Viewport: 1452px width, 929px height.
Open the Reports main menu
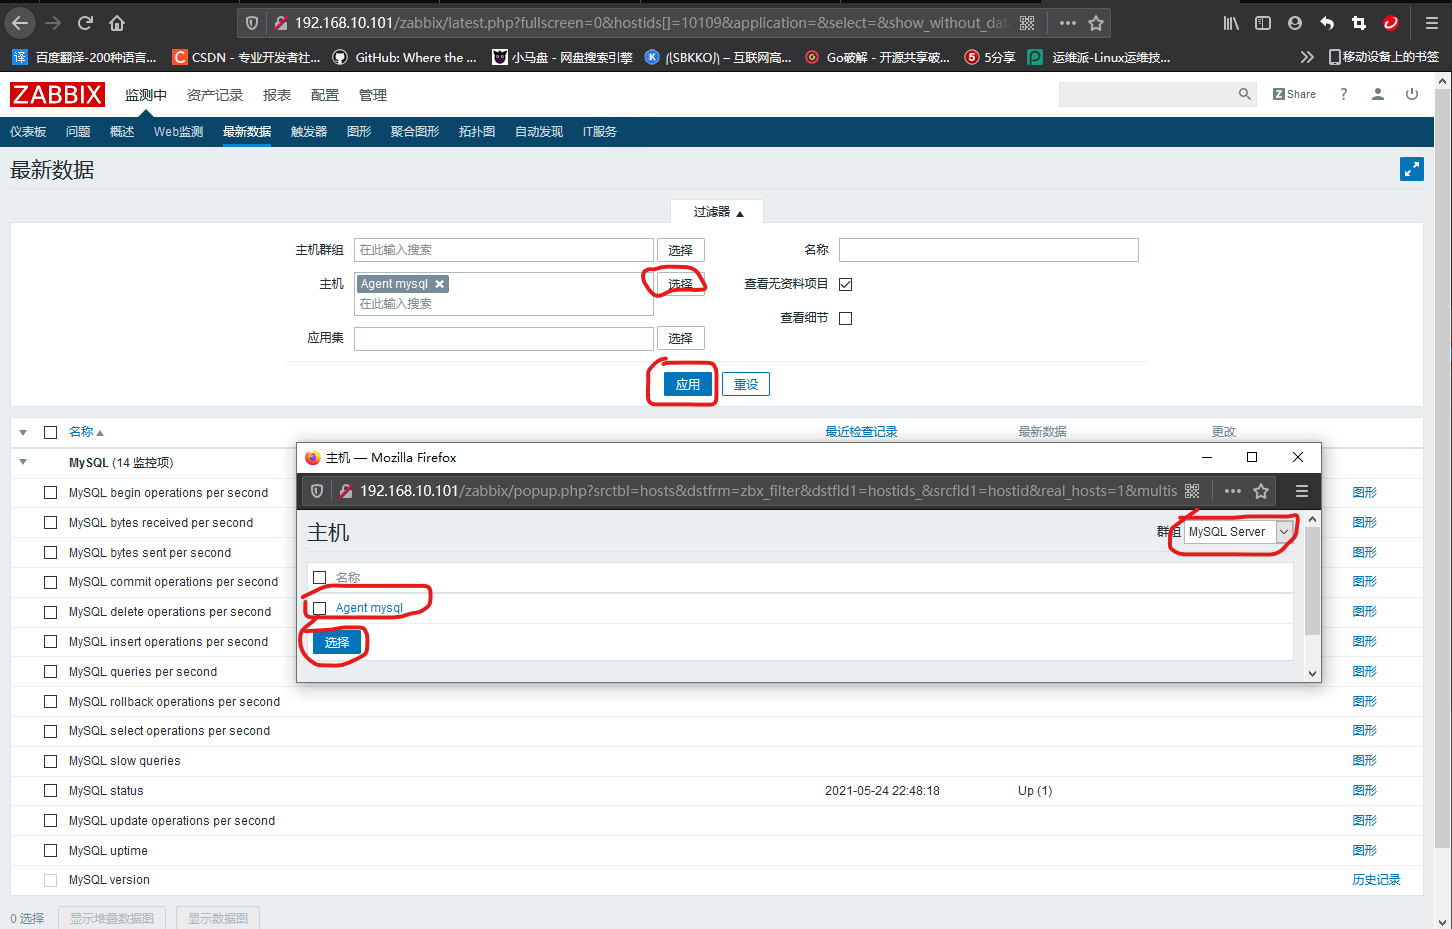pyautogui.click(x=277, y=95)
